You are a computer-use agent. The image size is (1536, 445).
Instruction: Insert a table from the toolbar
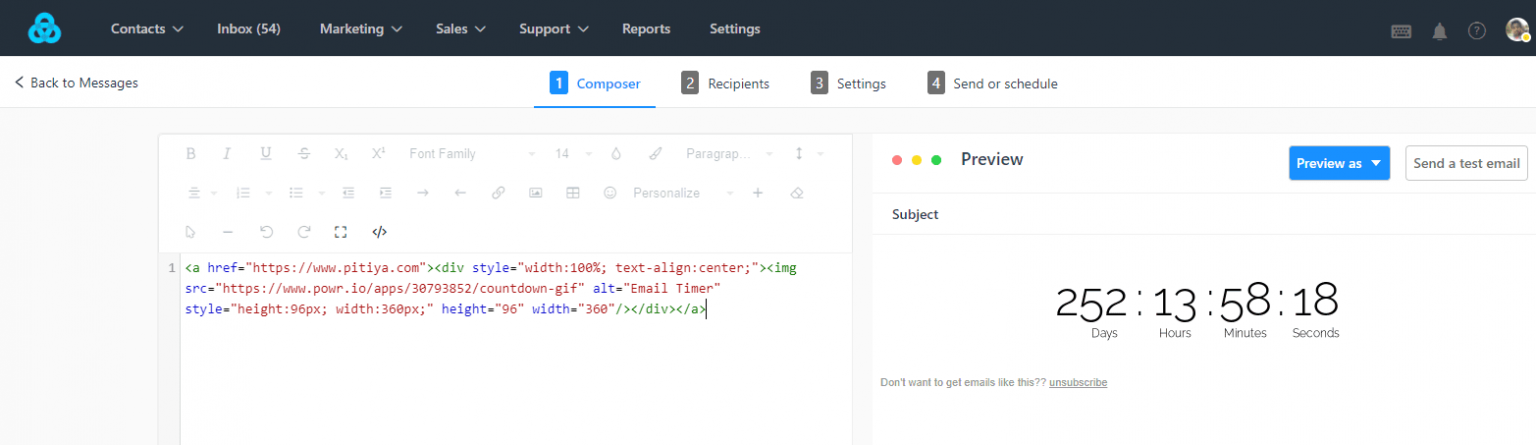(573, 193)
